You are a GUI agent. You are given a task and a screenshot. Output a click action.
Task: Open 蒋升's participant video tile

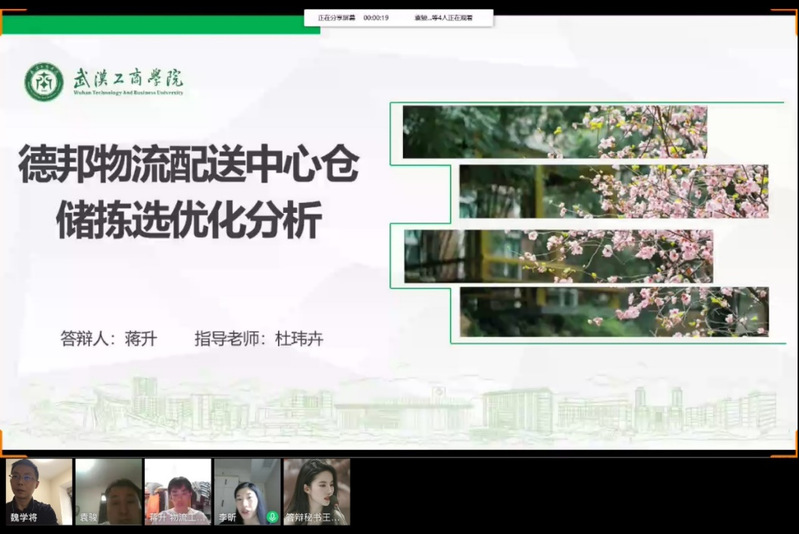point(177,491)
